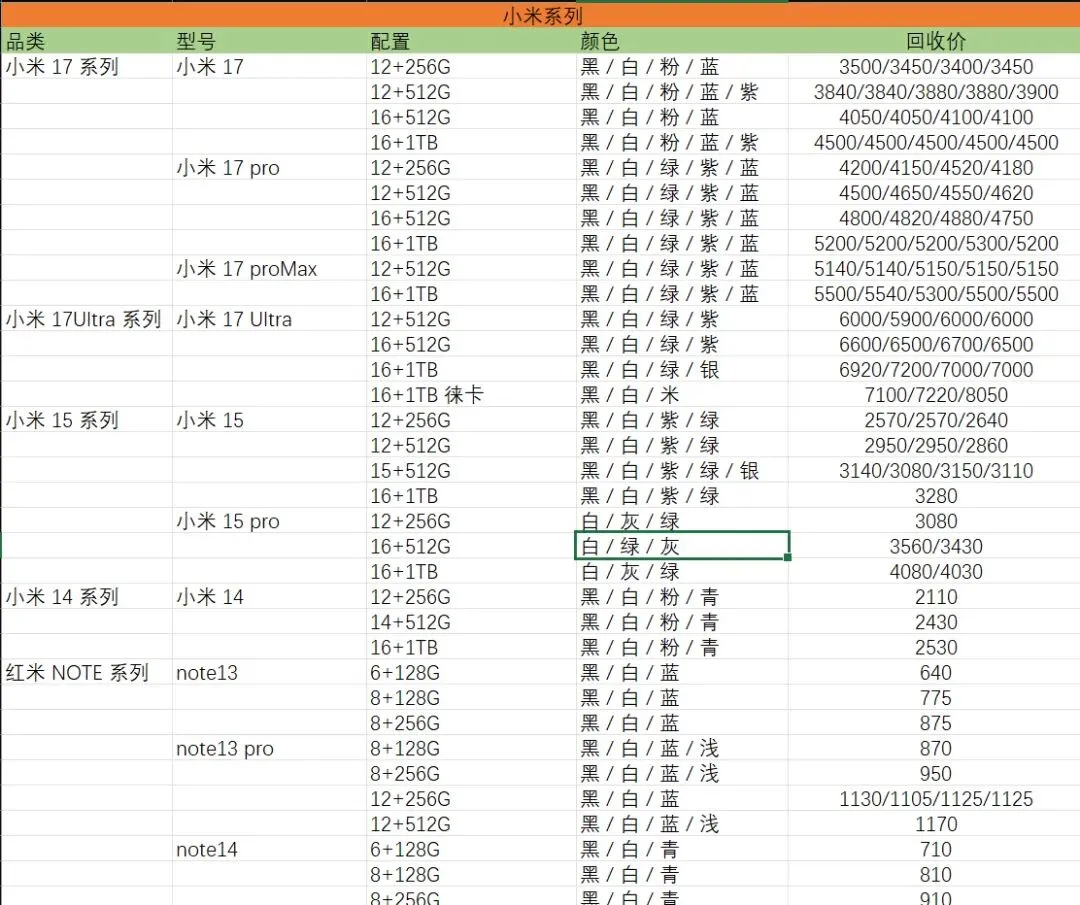Click price cell '2430'

[935, 623]
